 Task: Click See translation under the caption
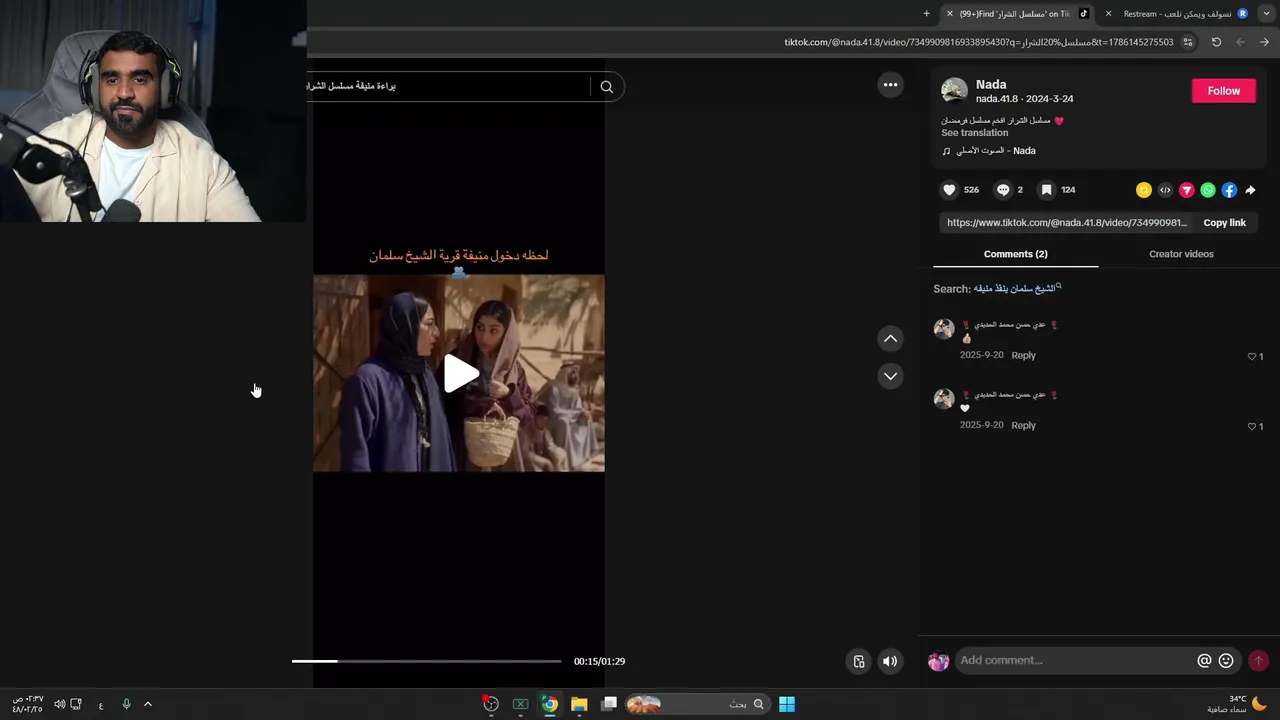975,133
